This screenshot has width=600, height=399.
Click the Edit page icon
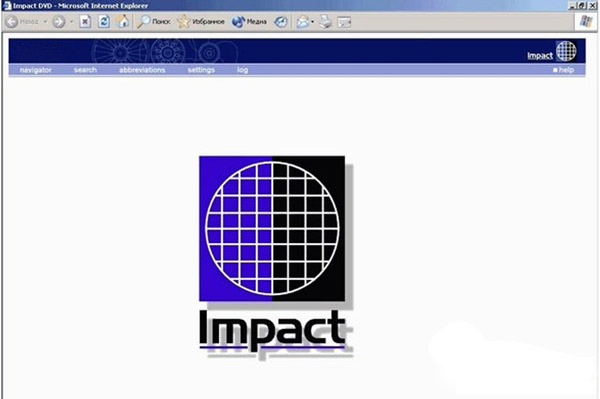point(344,22)
